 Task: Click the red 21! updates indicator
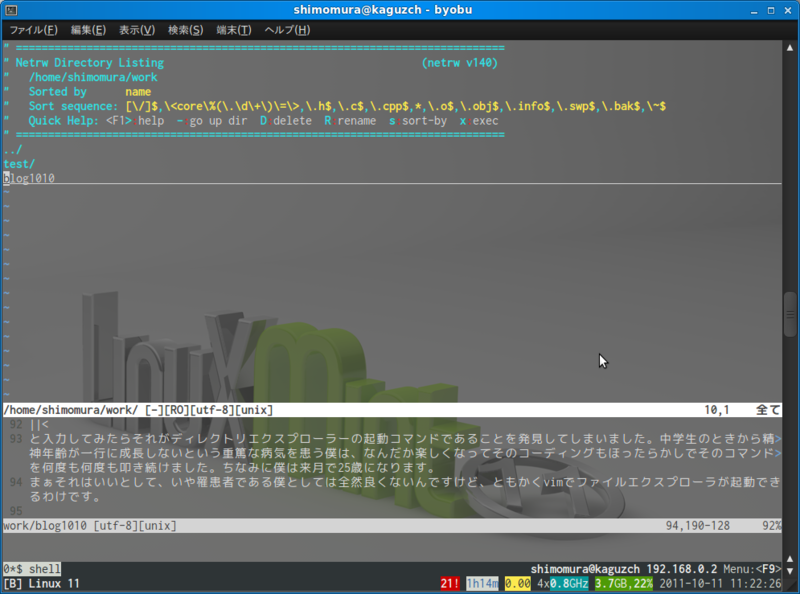pyautogui.click(x=449, y=583)
